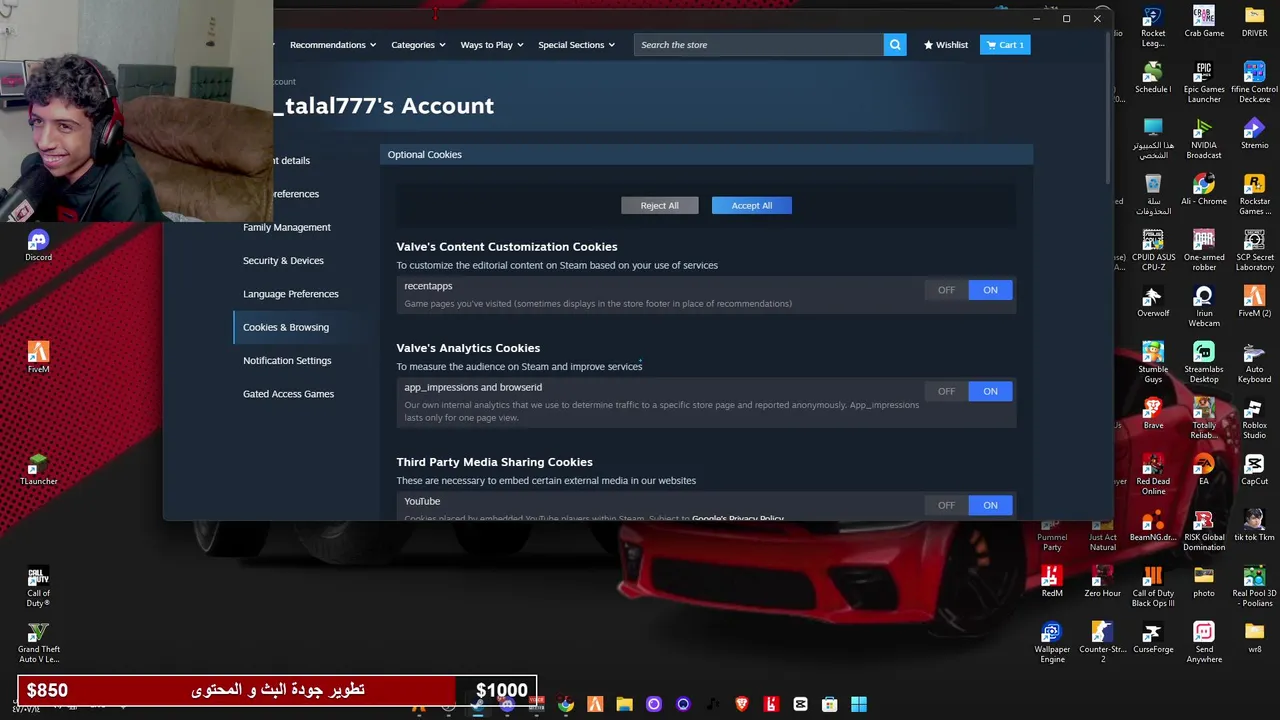The width and height of the screenshot is (1280, 720).
Task: Open the Ali - Chrome desktop shortcut
Action: click(1204, 190)
